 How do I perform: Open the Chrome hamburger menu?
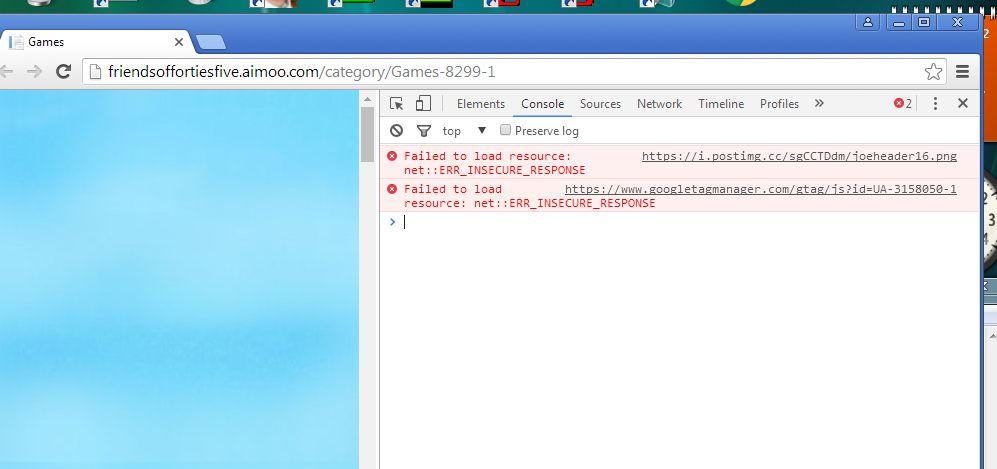tap(963, 72)
